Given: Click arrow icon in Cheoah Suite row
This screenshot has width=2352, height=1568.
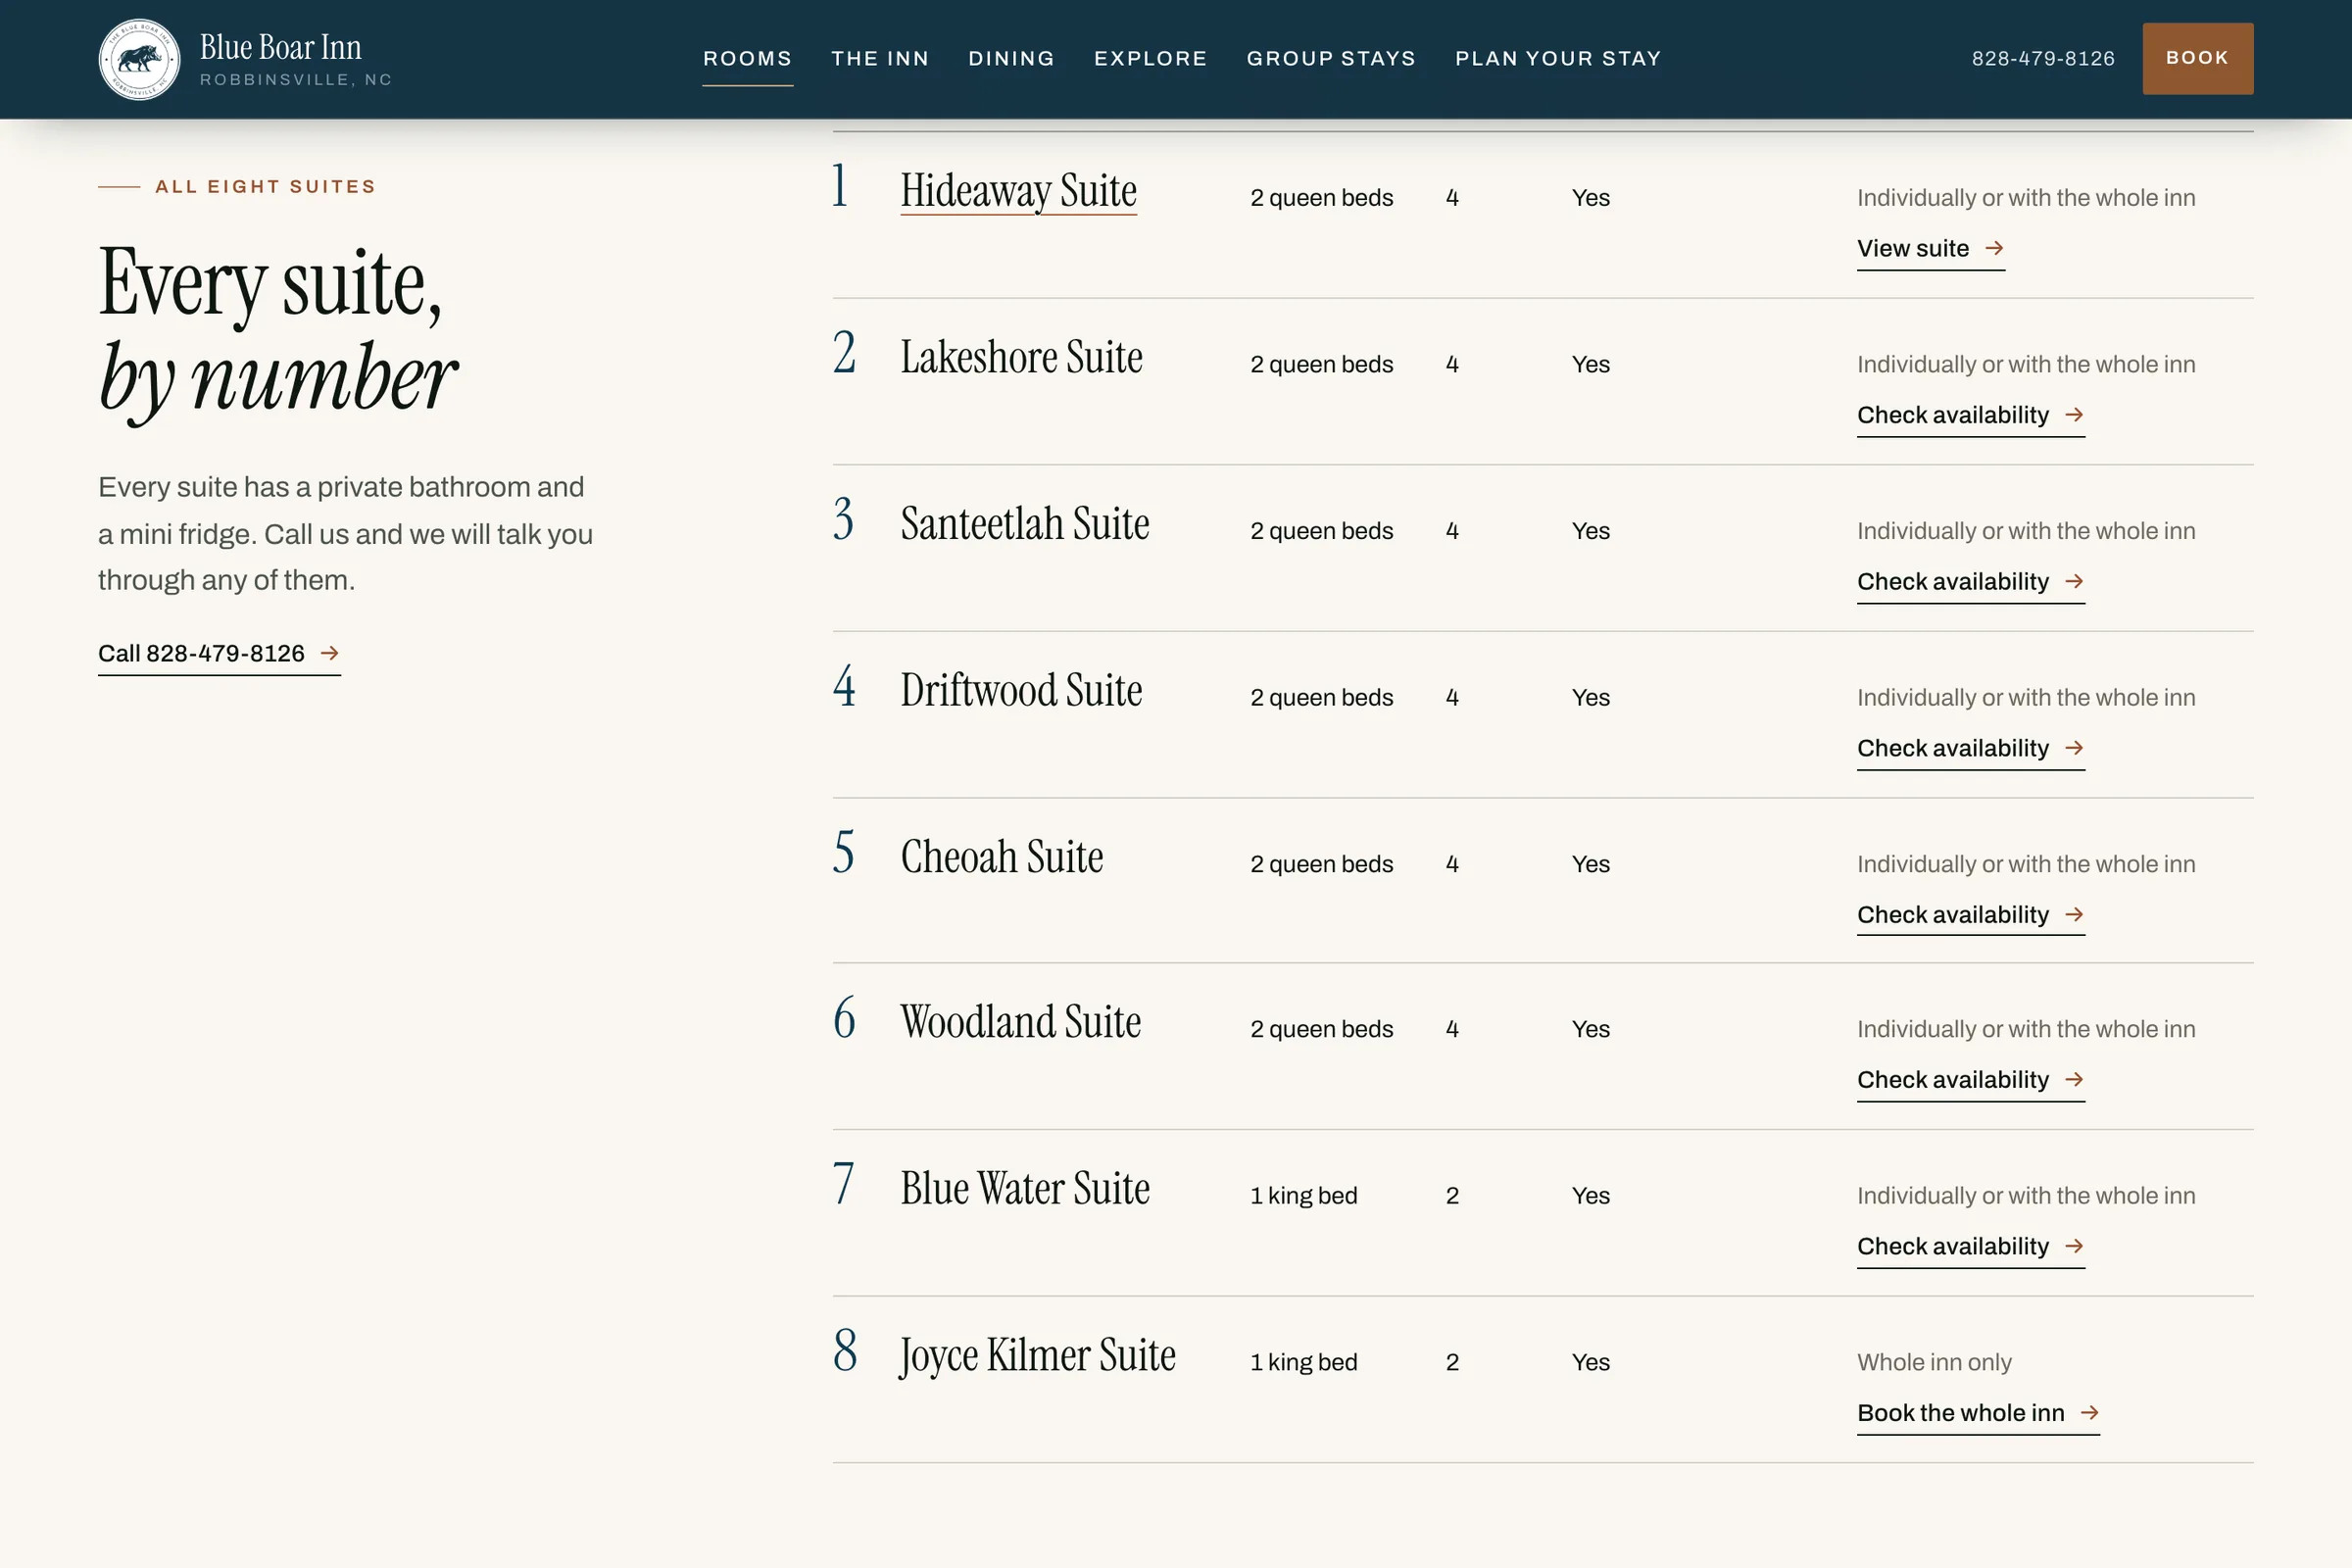Looking at the screenshot, I should [2074, 915].
